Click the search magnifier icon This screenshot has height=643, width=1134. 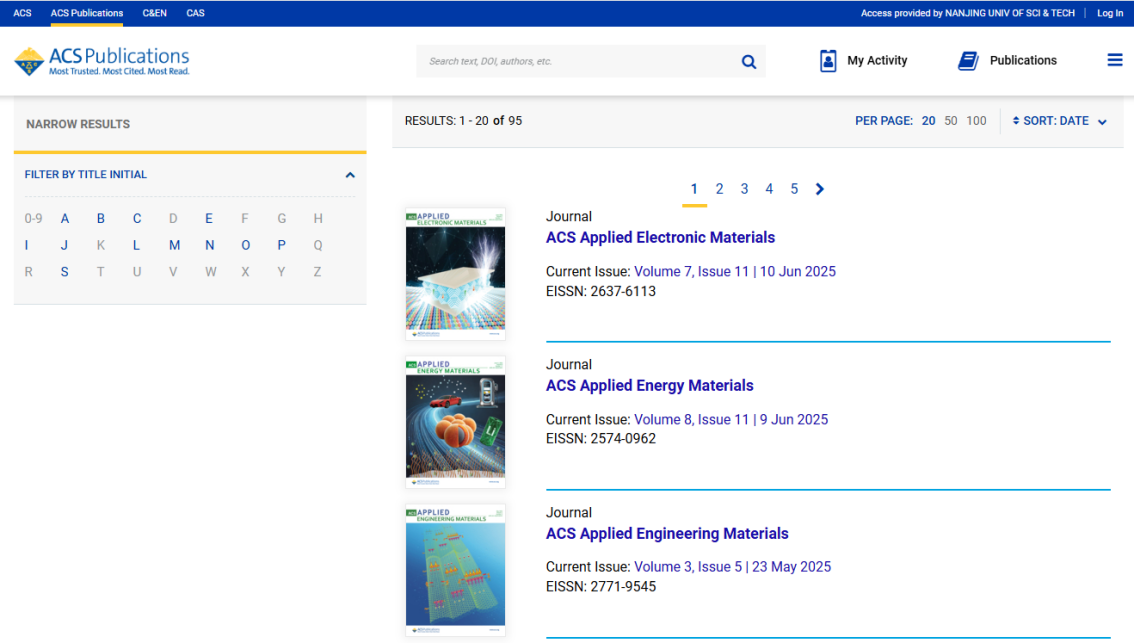click(749, 62)
